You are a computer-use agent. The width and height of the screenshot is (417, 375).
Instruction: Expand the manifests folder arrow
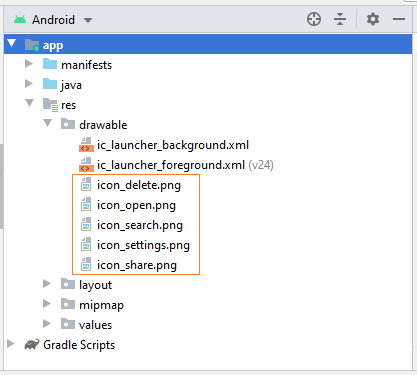point(29,63)
